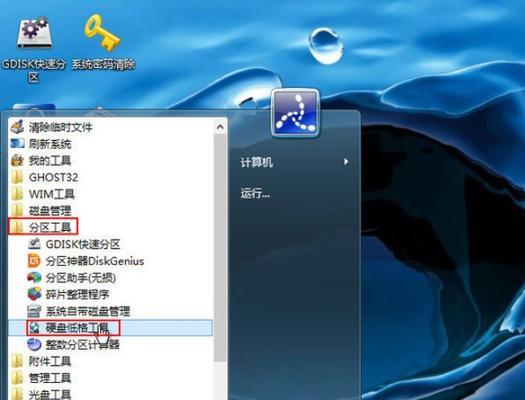The width and height of the screenshot is (525, 400).
Task: Click the GDISK快速分区 menu entry icon
Action: point(34,244)
